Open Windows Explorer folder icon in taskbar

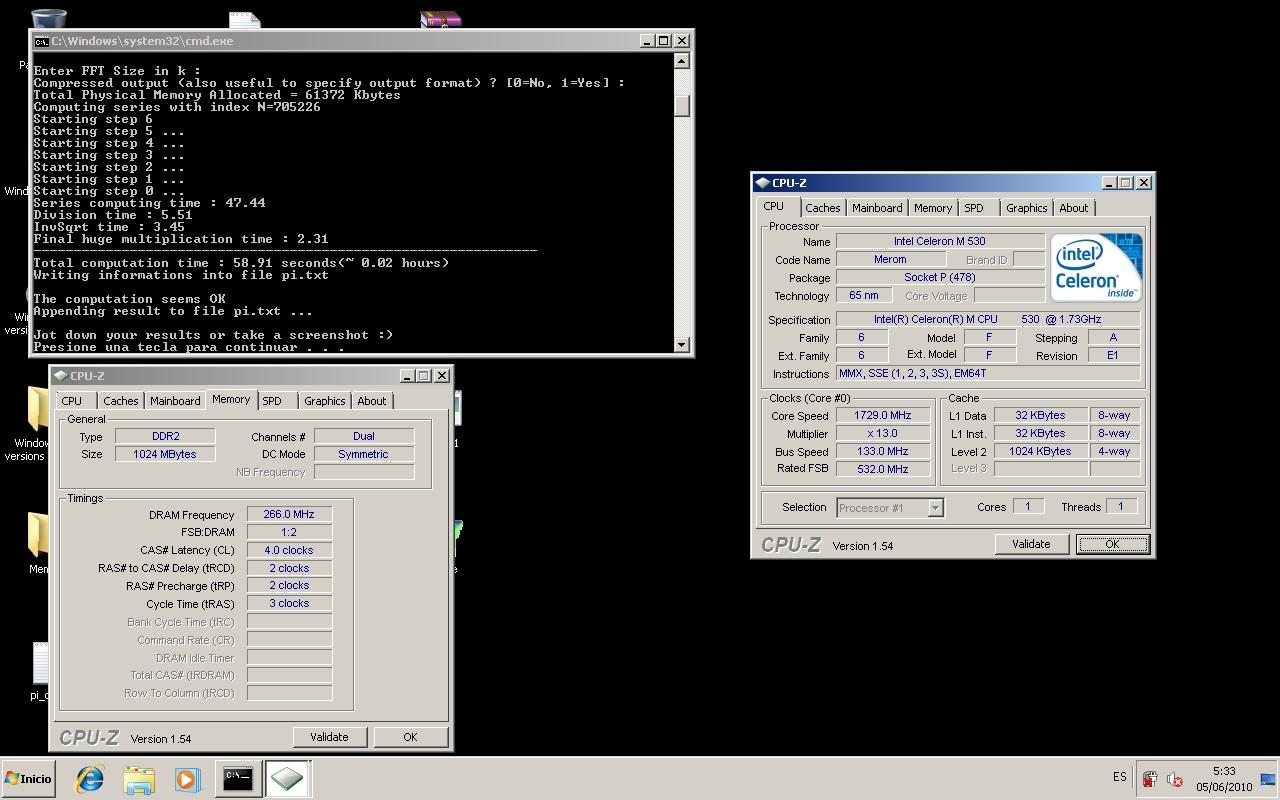[x=139, y=779]
